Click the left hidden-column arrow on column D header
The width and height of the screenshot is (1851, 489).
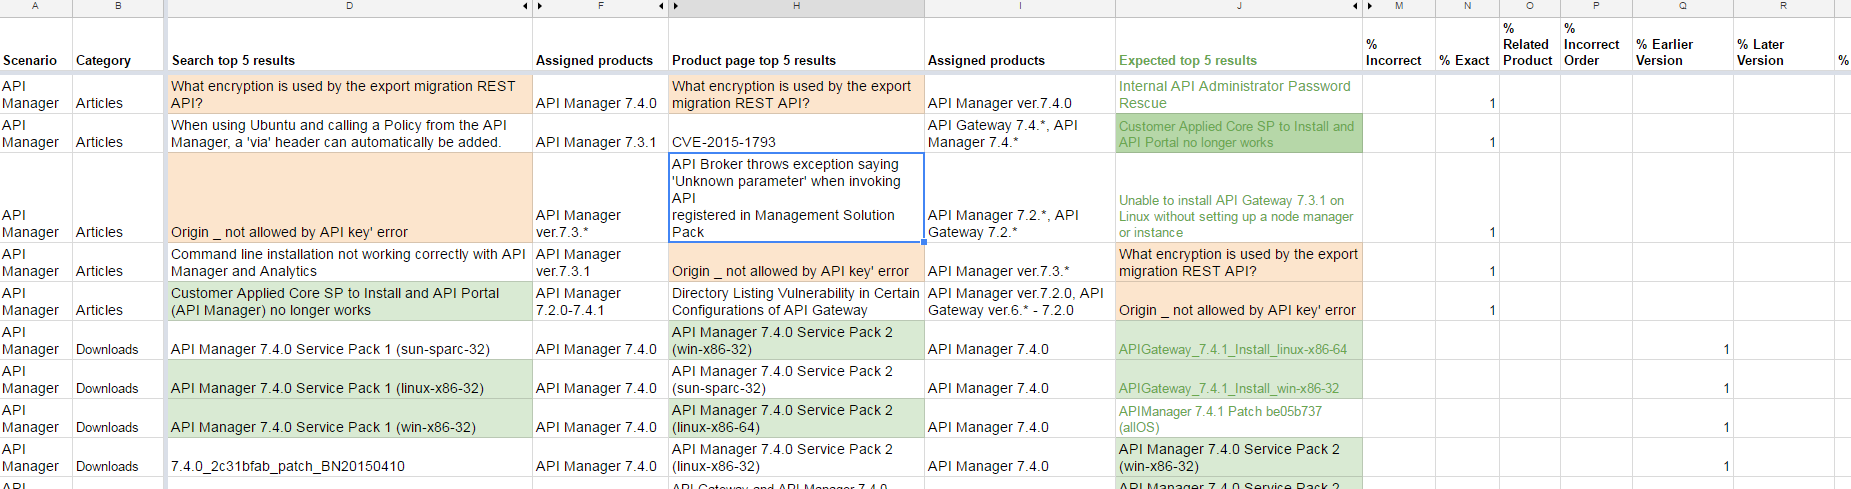pos(525,7)
